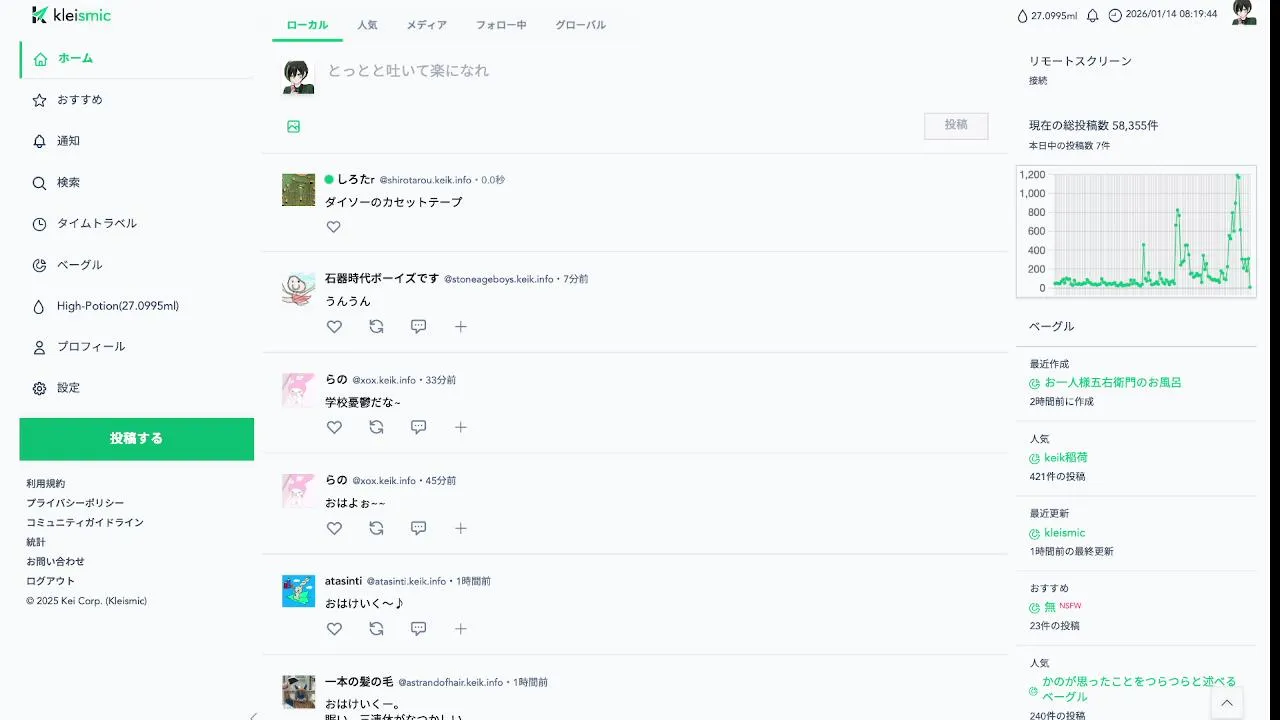Click the potion droplet icon at top right
1280x720 pixels.
tap(1022, 15)
